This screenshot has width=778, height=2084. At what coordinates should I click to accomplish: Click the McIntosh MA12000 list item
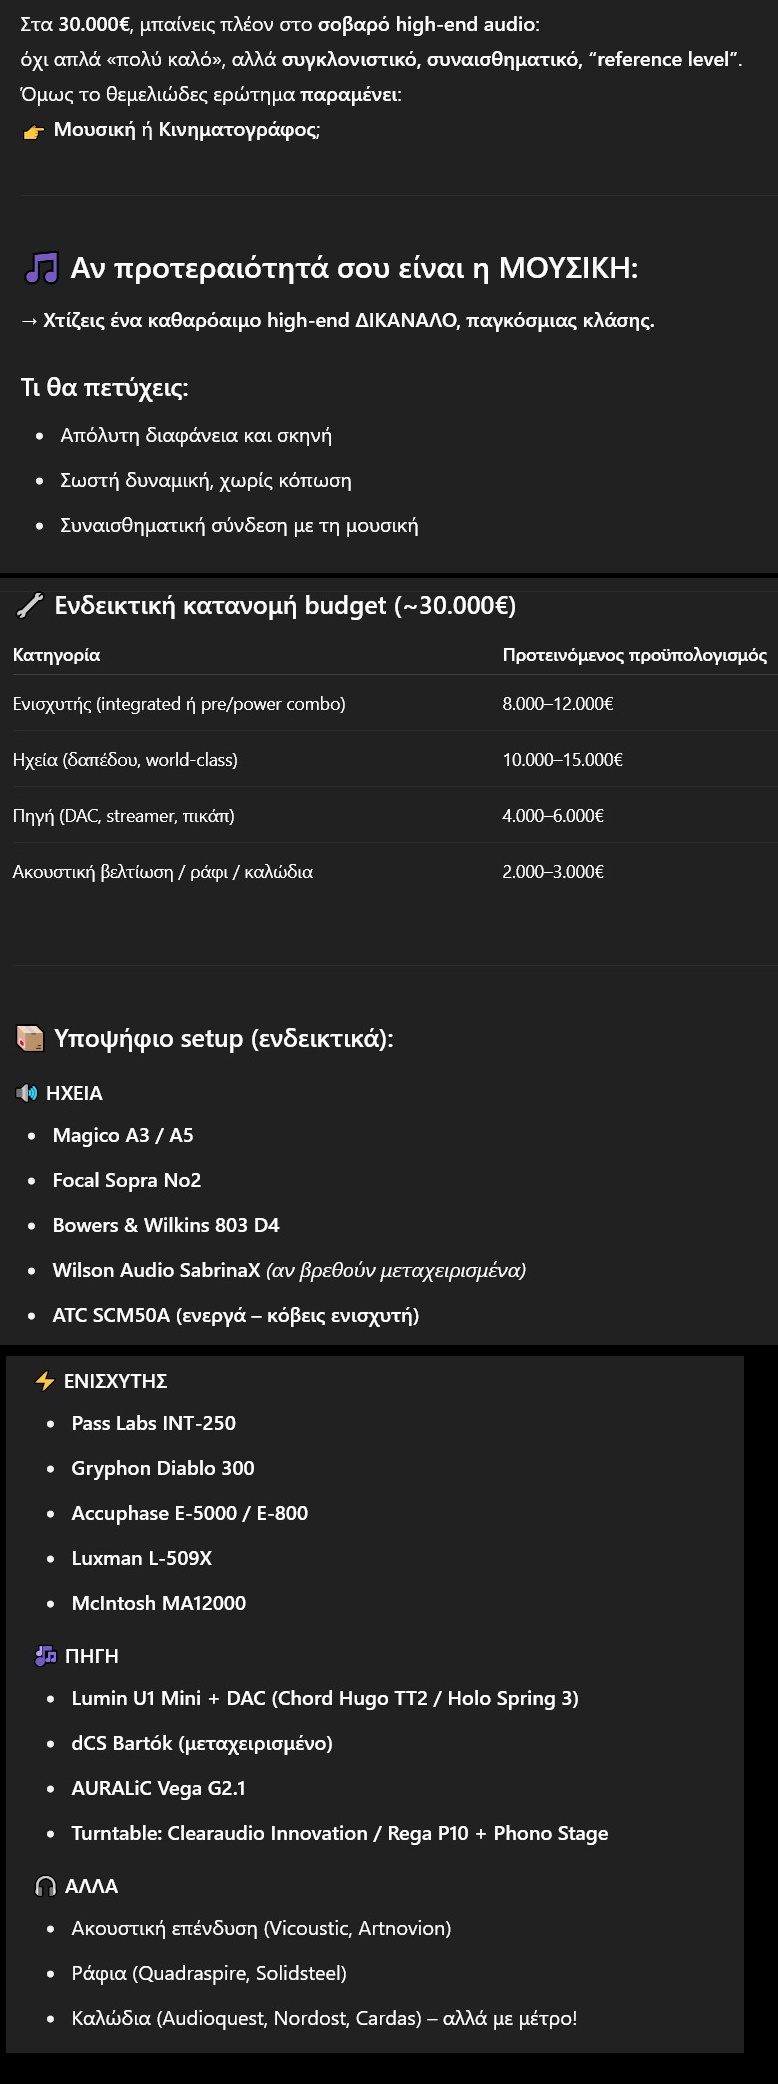click(x=158, y=1603)
